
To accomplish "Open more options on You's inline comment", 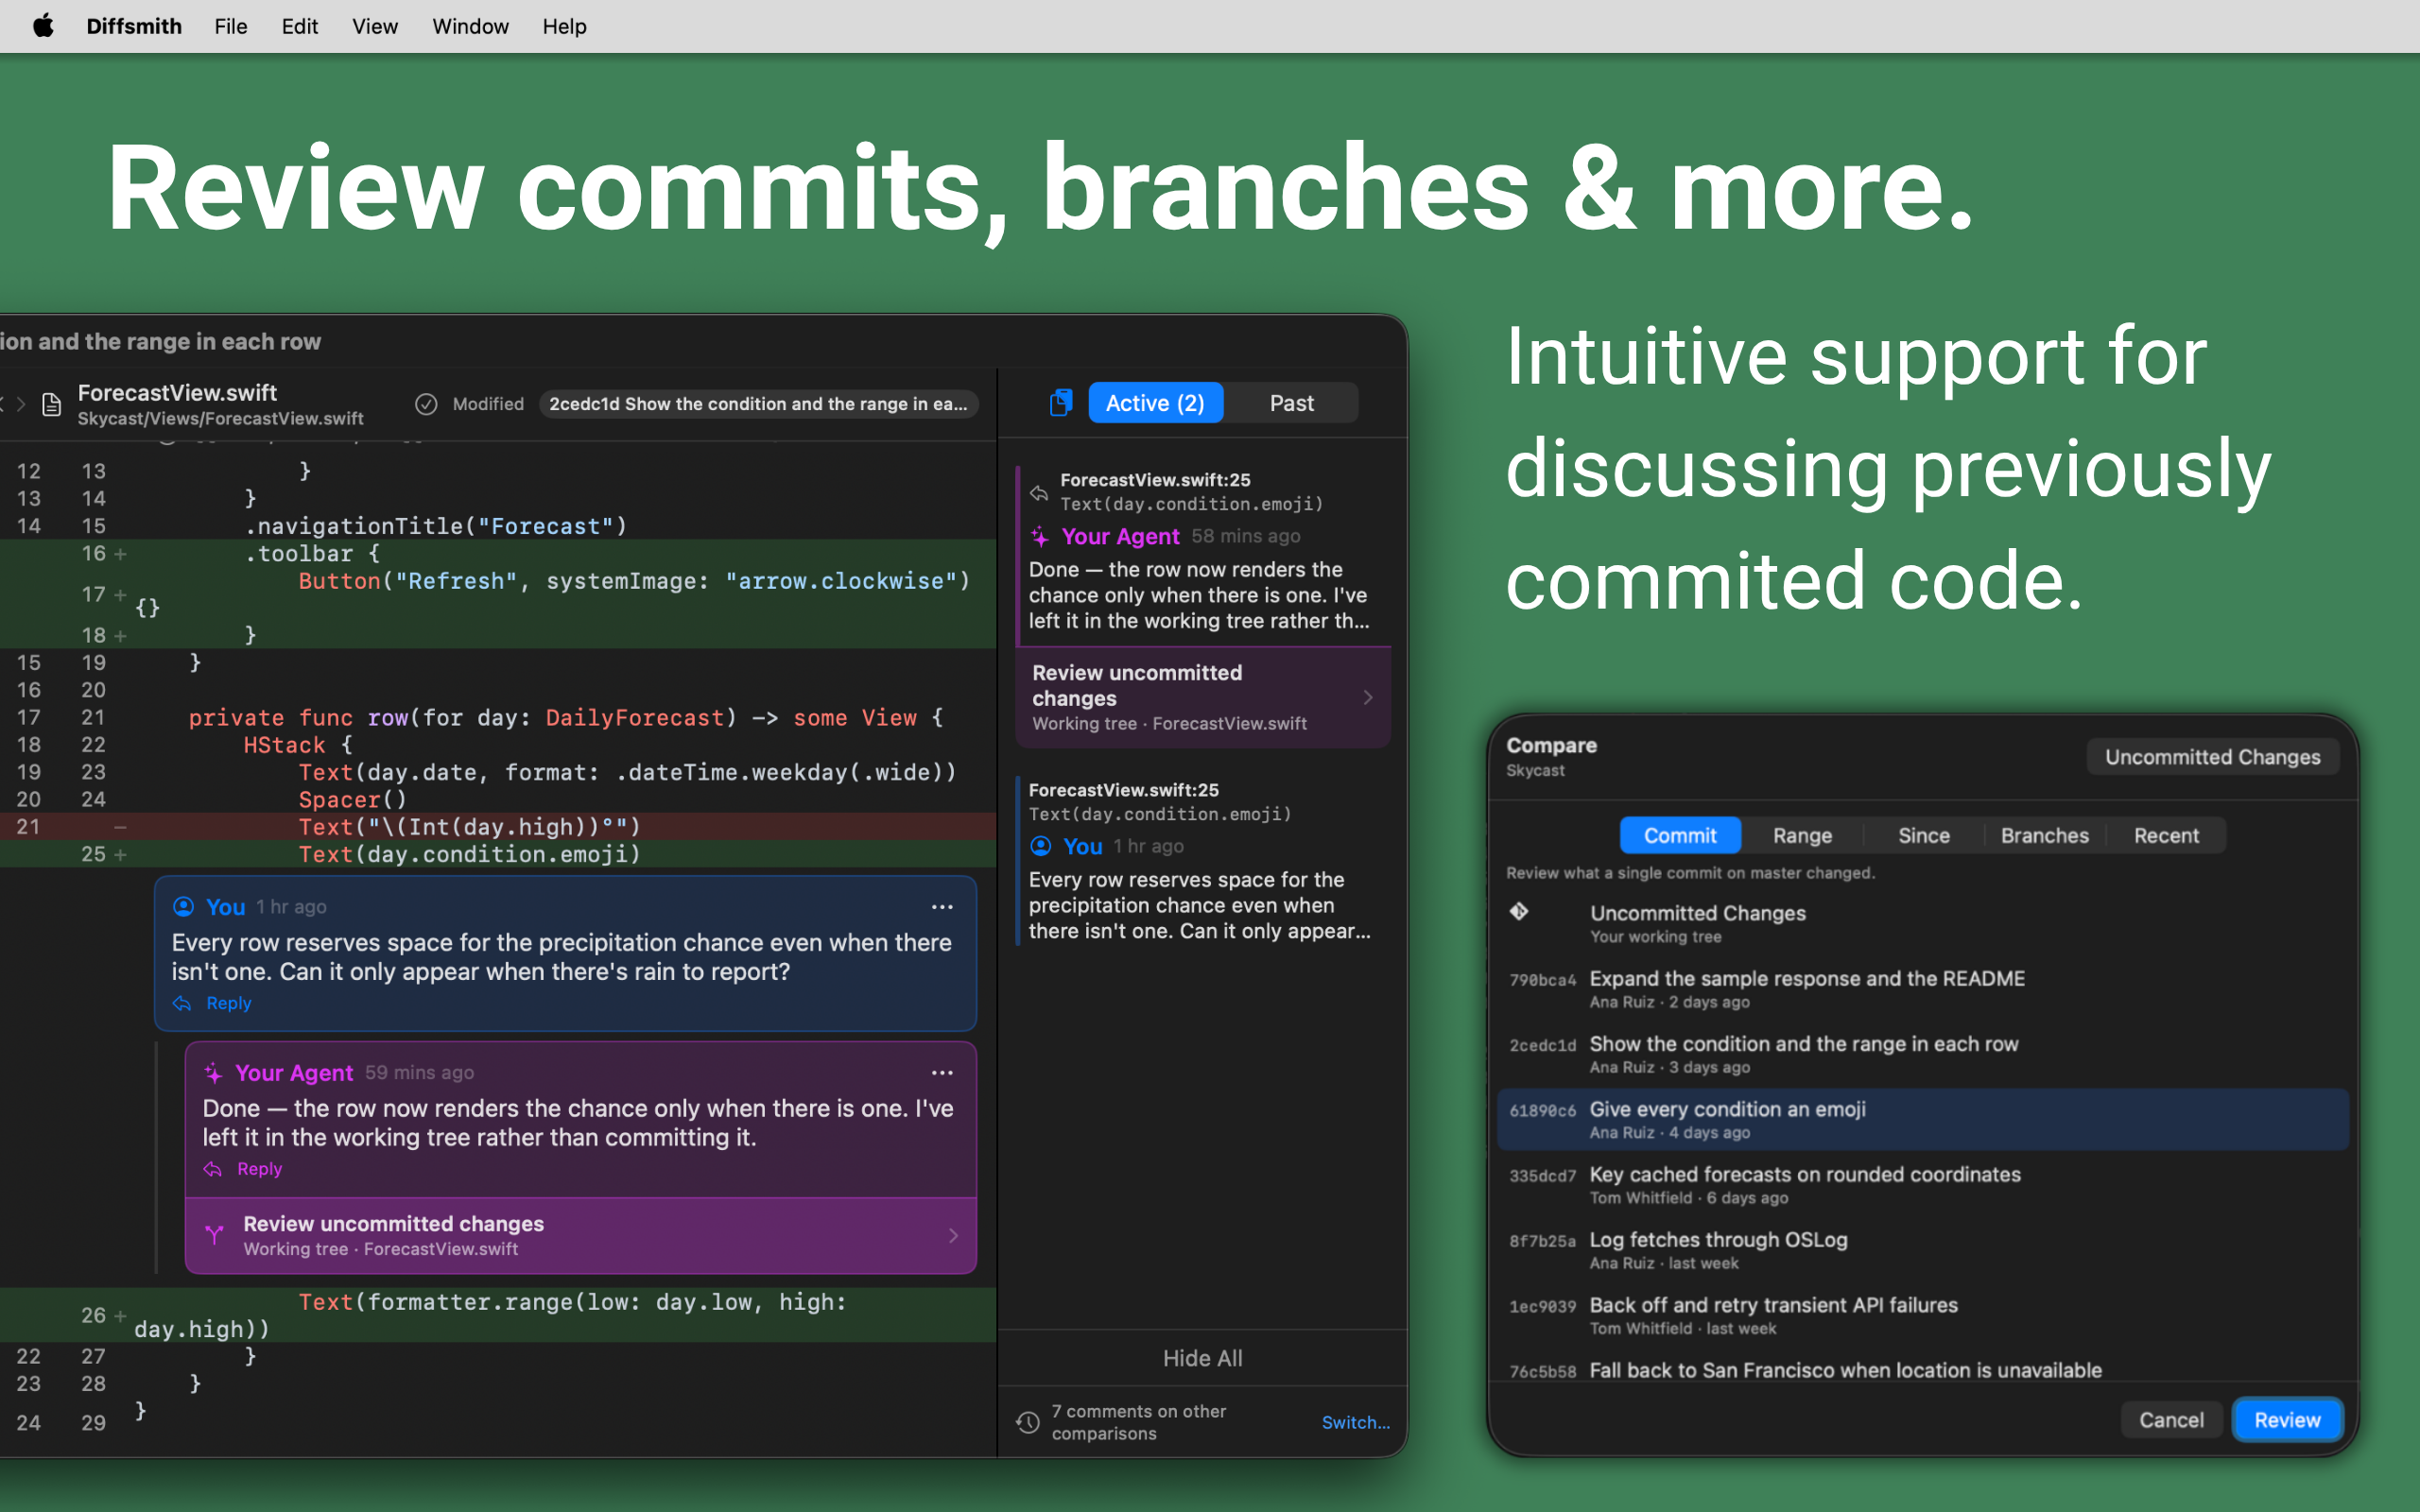I will tap(942, 907).
